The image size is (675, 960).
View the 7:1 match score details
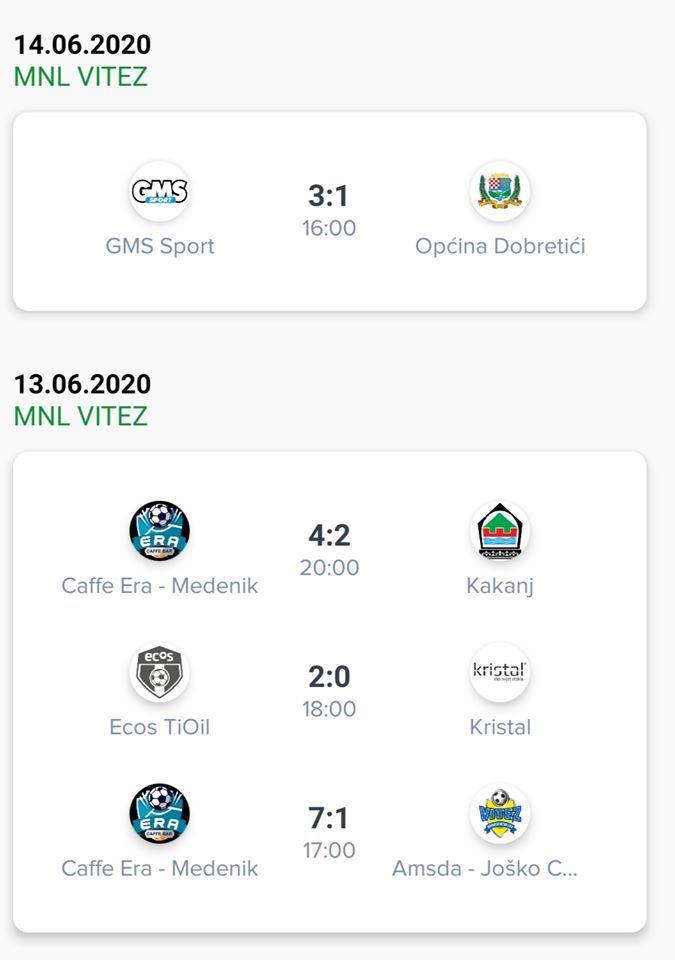click(x=328, y=818)
